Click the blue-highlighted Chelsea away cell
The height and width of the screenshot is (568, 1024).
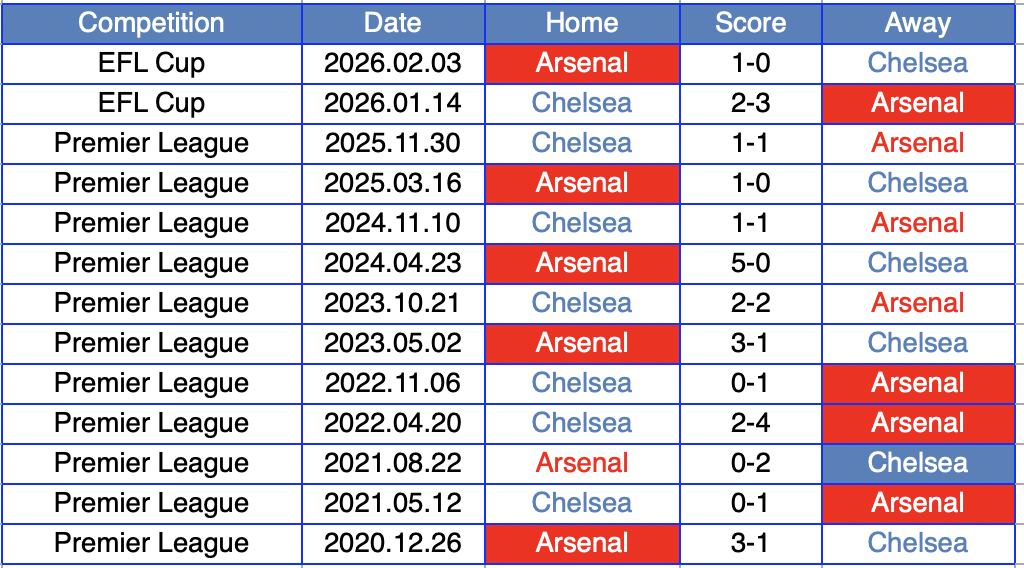(917, 463)
